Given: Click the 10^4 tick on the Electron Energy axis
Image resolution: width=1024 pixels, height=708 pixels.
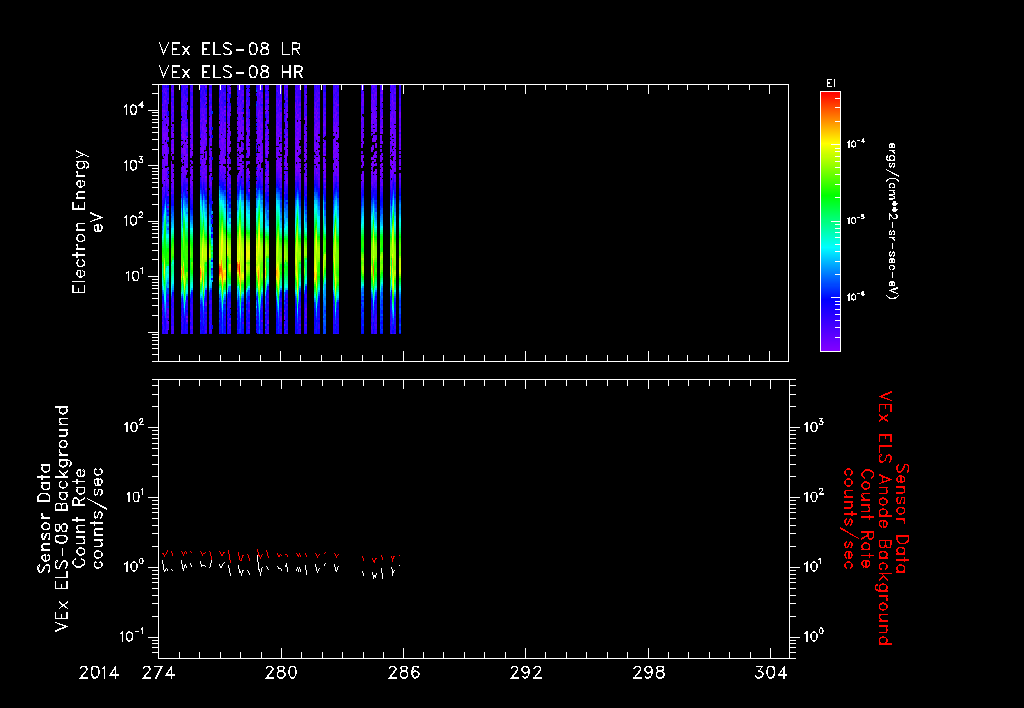Looking at the screenshot, I should pyautogui.click(x=134, y=110).
